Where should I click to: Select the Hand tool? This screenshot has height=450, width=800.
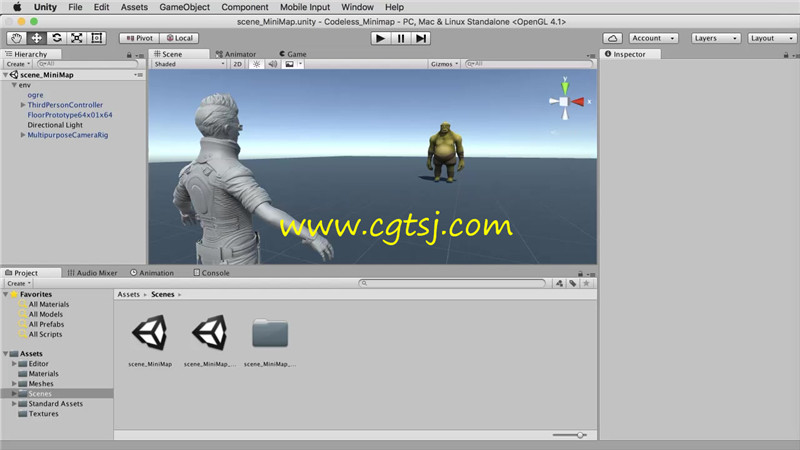point(16,38)
